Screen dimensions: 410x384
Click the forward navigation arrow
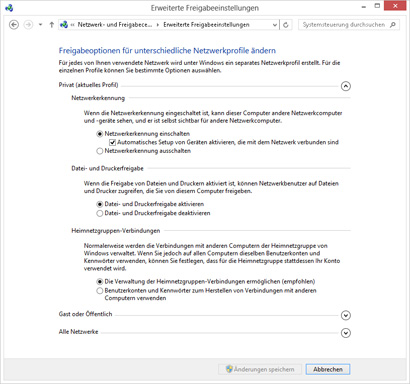coord(28,25)
